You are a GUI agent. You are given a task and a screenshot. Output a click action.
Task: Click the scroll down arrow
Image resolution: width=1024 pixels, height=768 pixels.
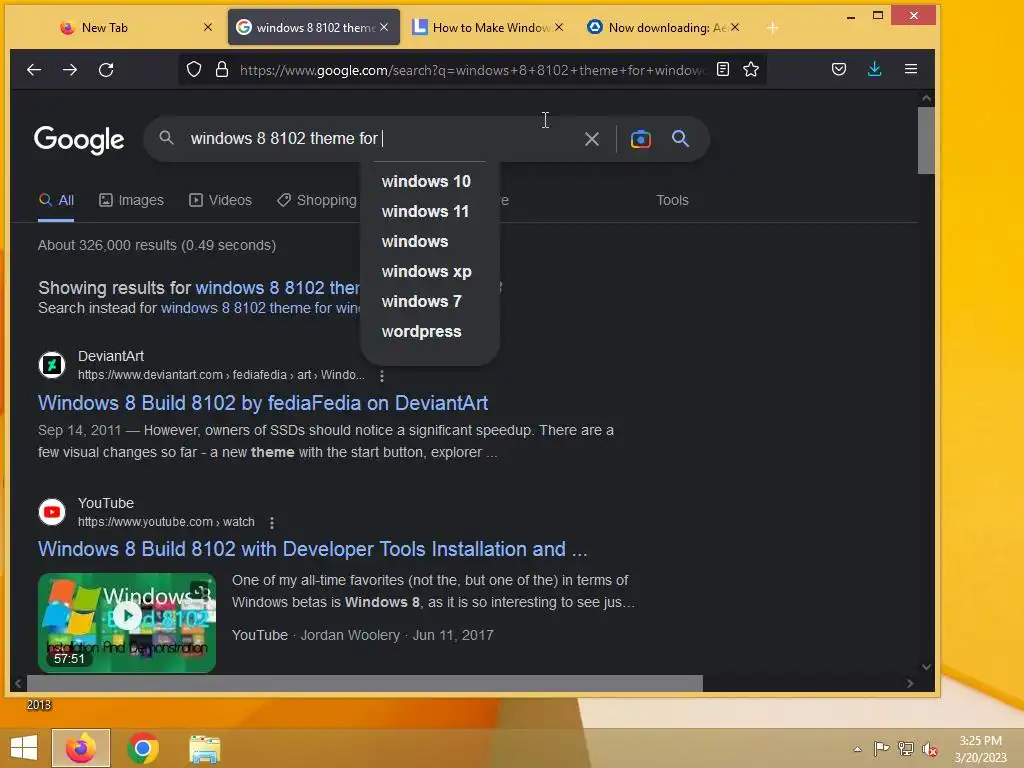pyautogui.click(x=926, y=667)
